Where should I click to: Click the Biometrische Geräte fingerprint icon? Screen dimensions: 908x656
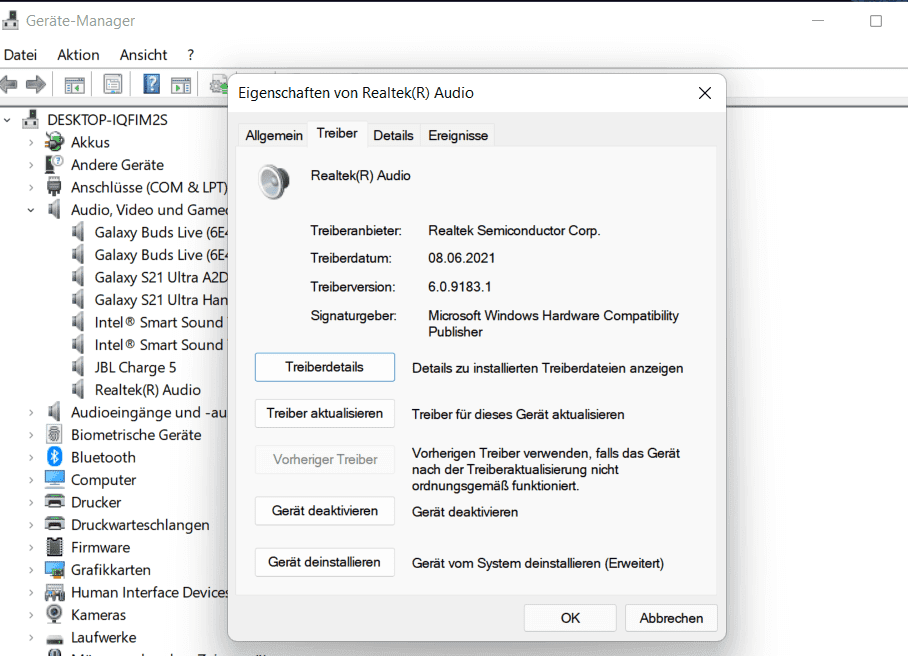tap(55, 435)
